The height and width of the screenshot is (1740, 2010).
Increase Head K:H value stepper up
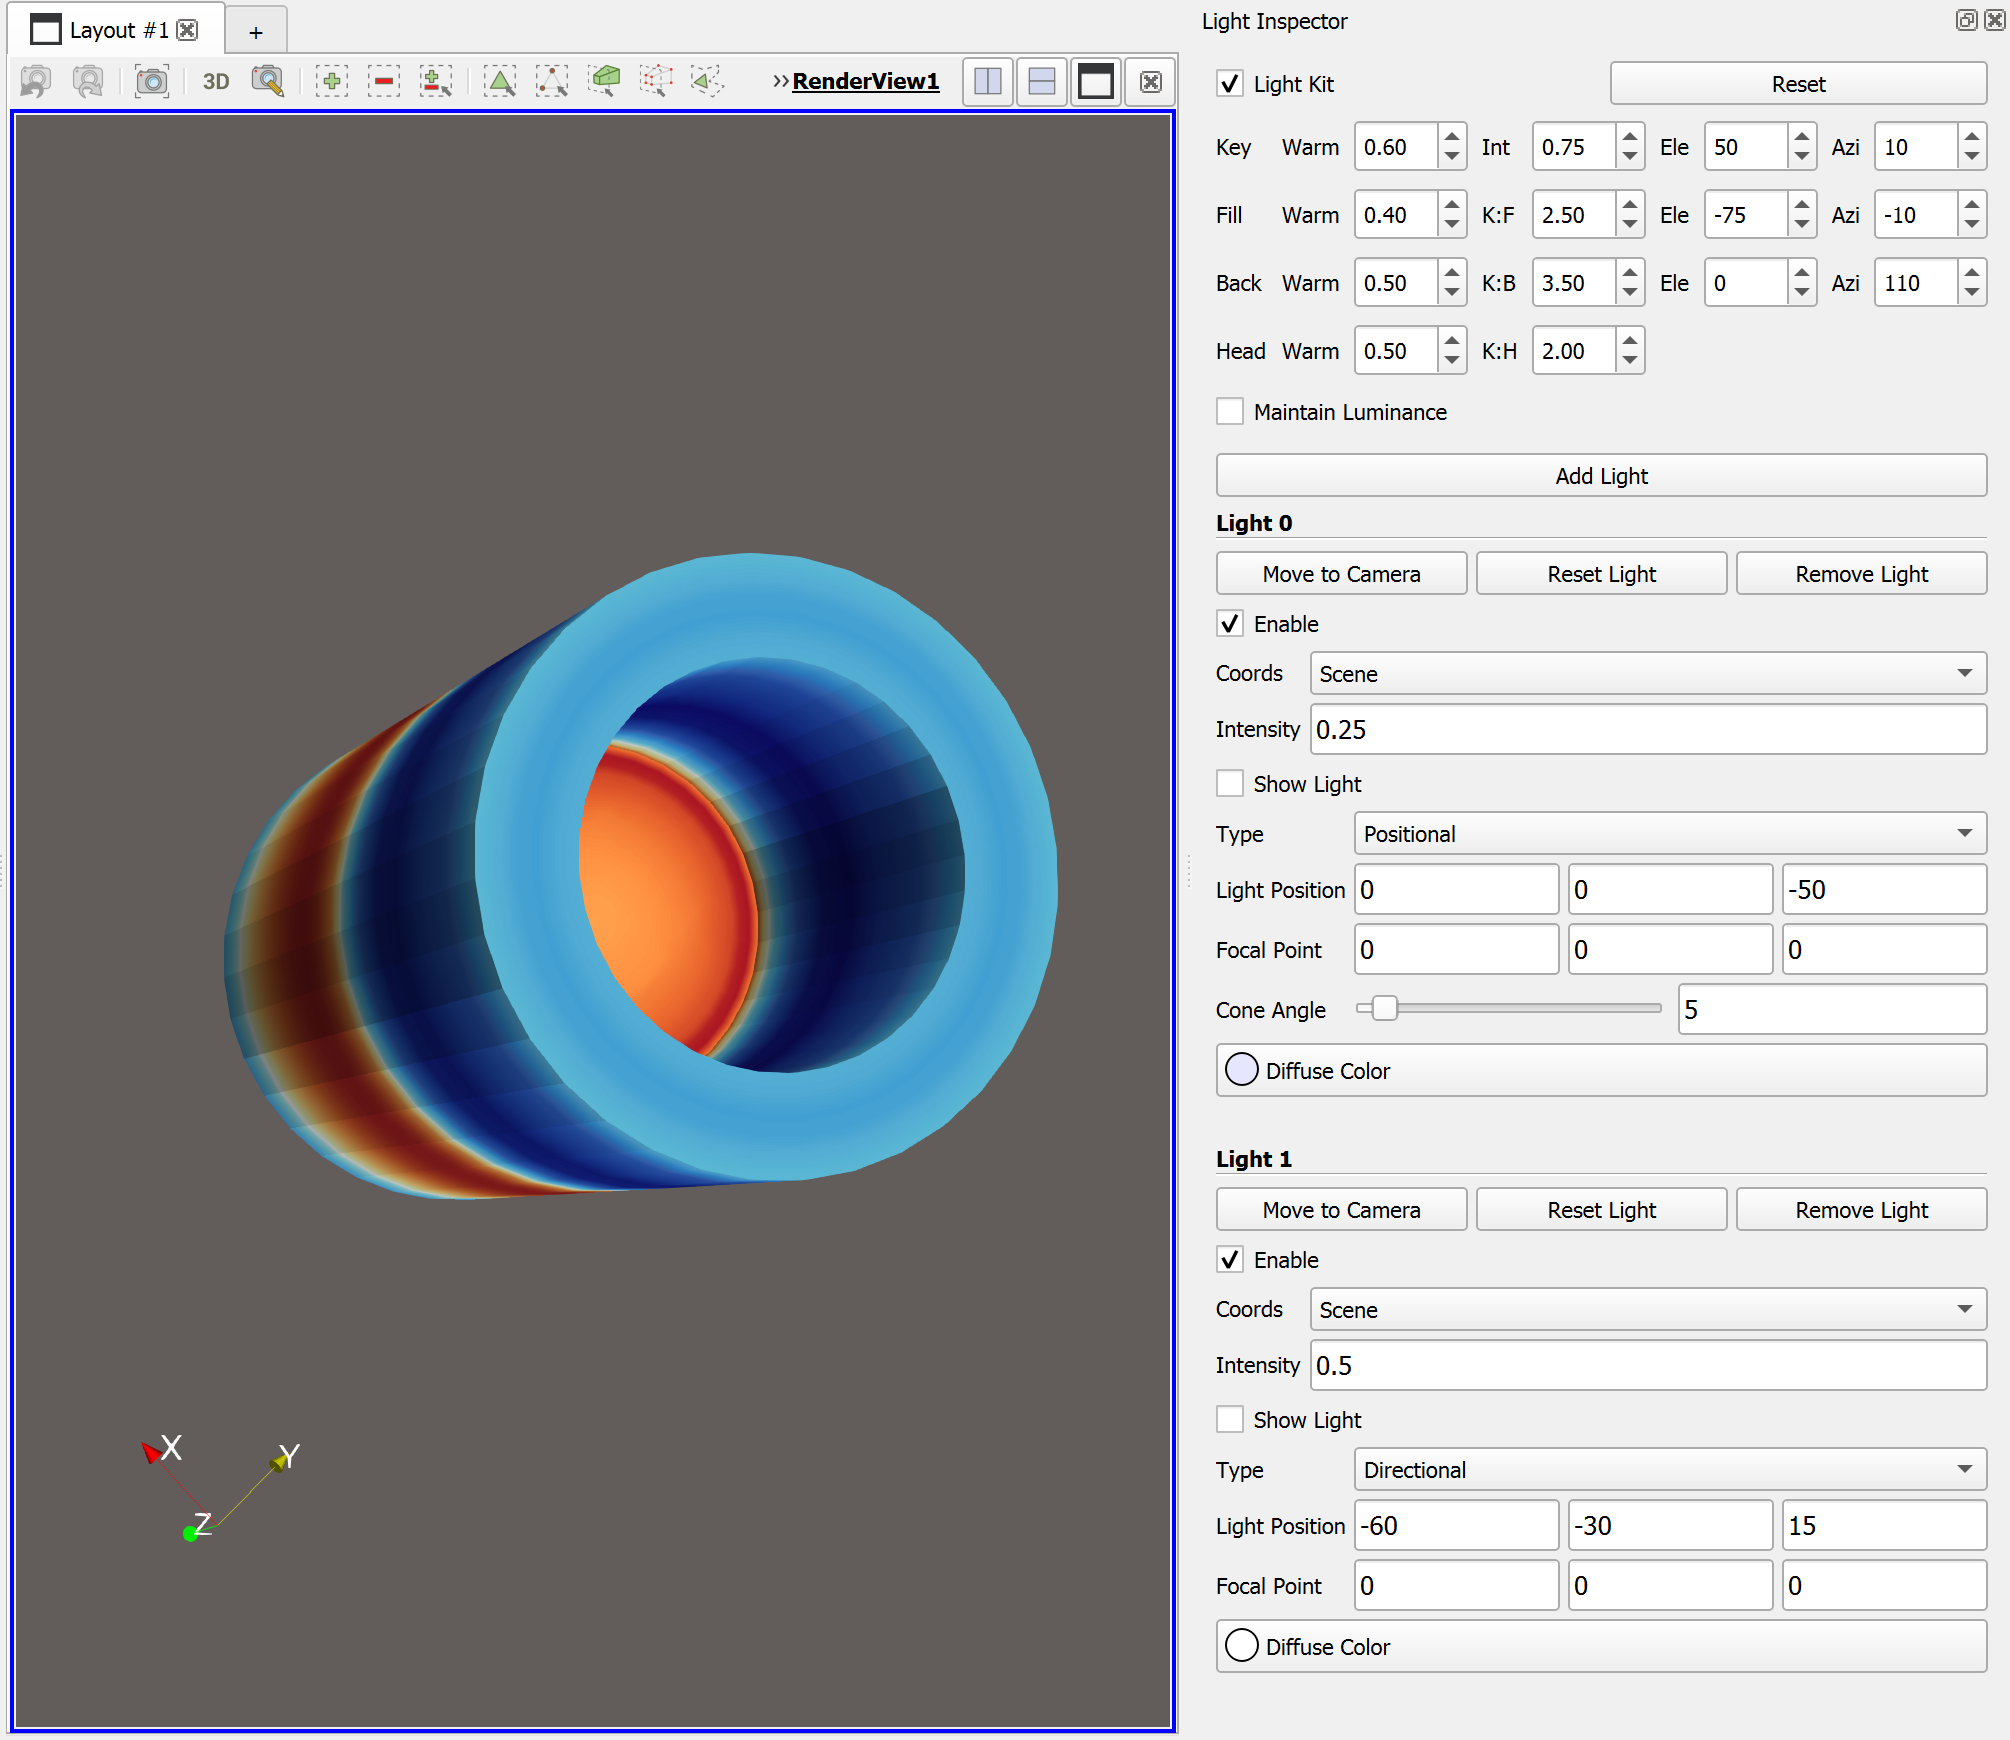click(1630, 340)
